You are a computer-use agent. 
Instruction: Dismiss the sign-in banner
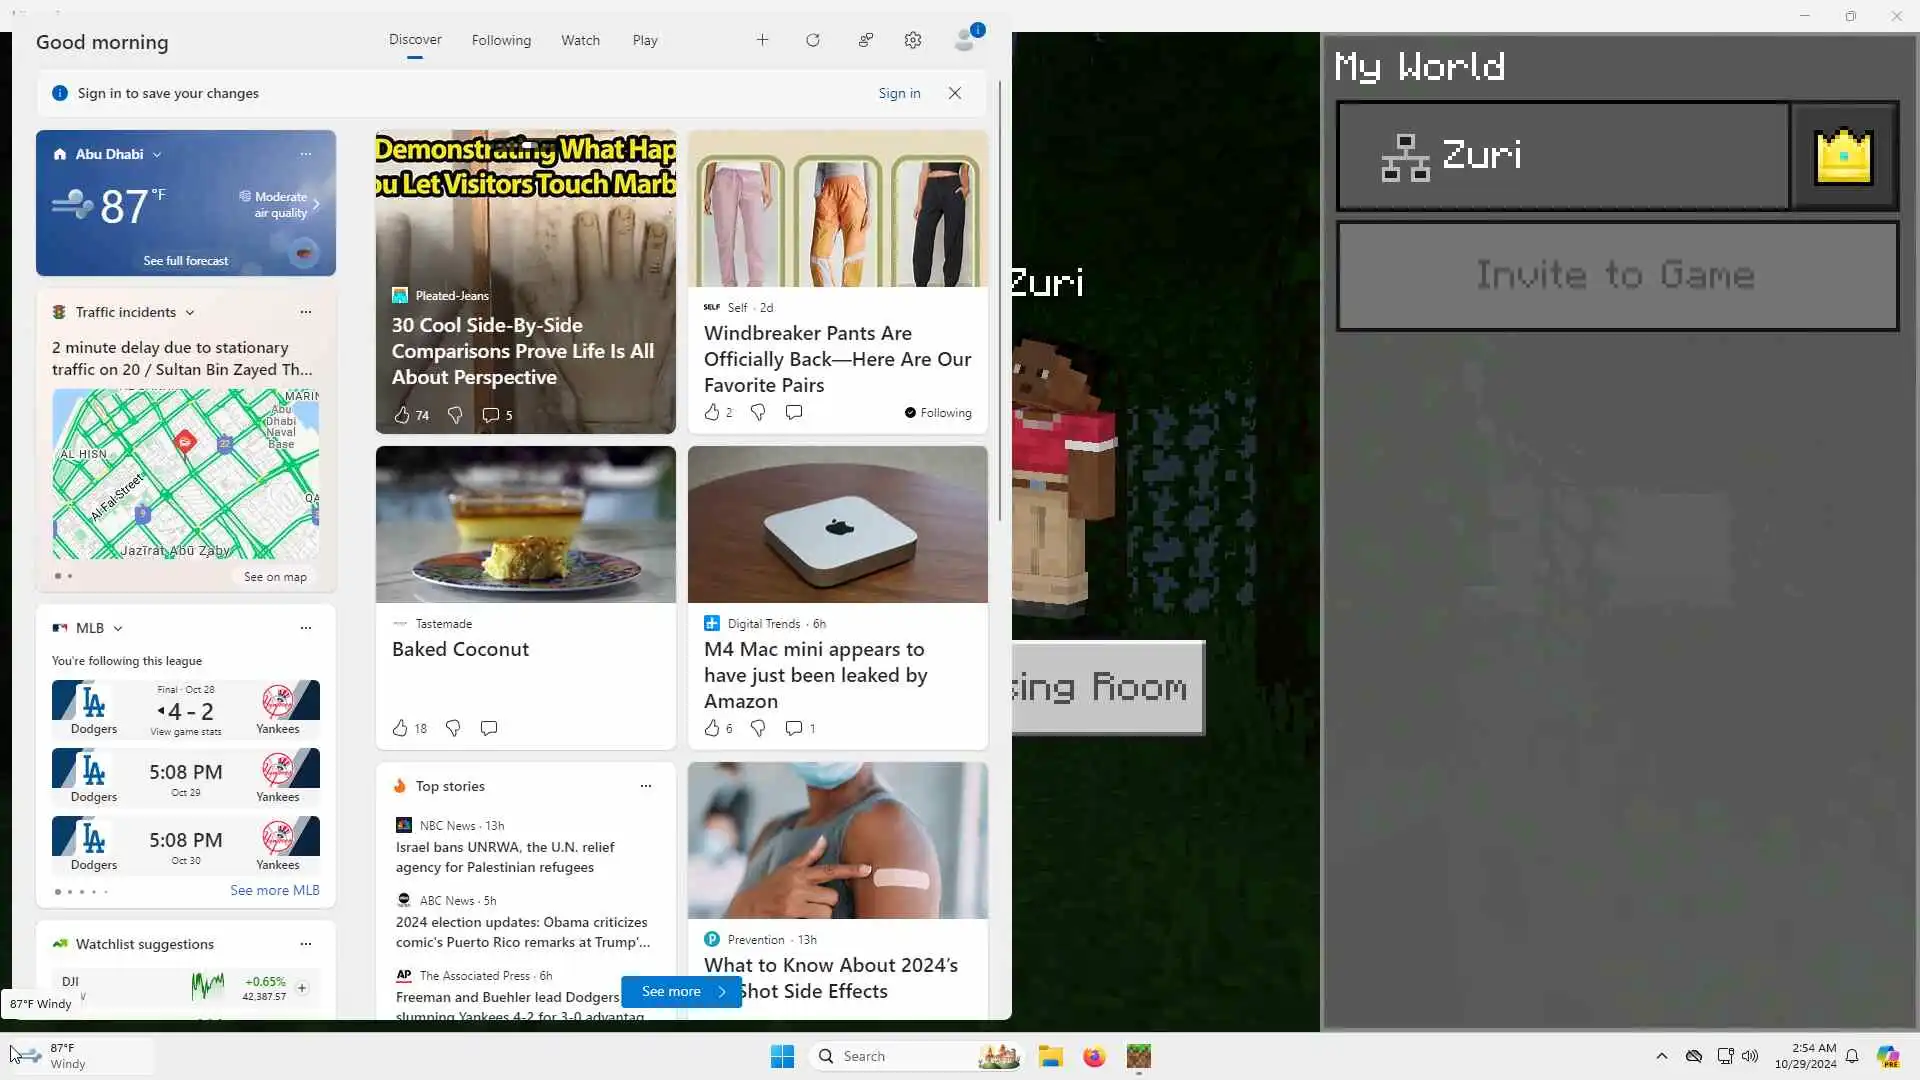pos(955,93)
